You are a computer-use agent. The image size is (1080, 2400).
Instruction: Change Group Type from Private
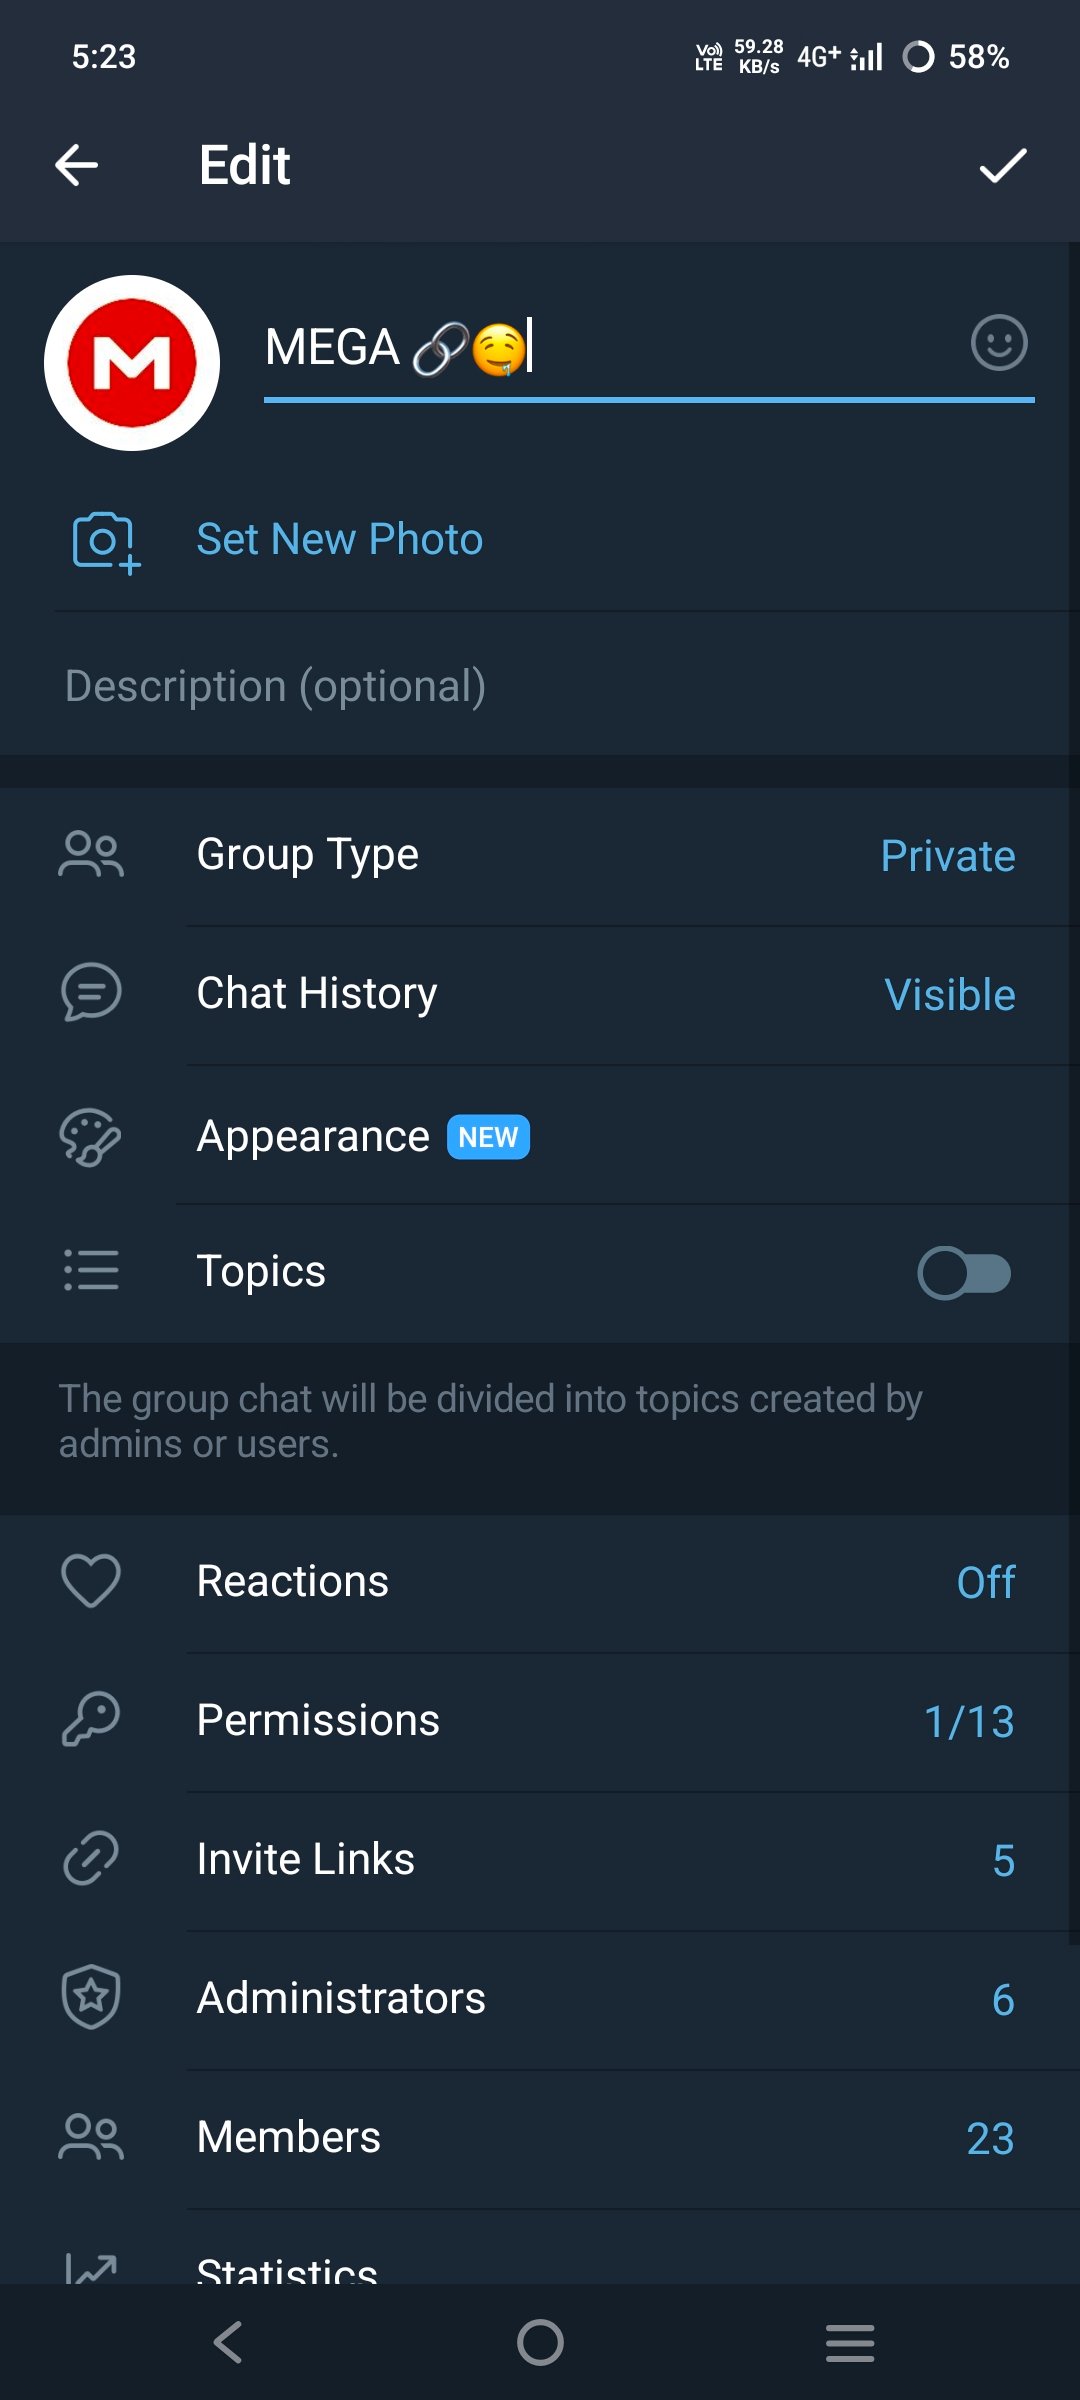tap(540, 856)
